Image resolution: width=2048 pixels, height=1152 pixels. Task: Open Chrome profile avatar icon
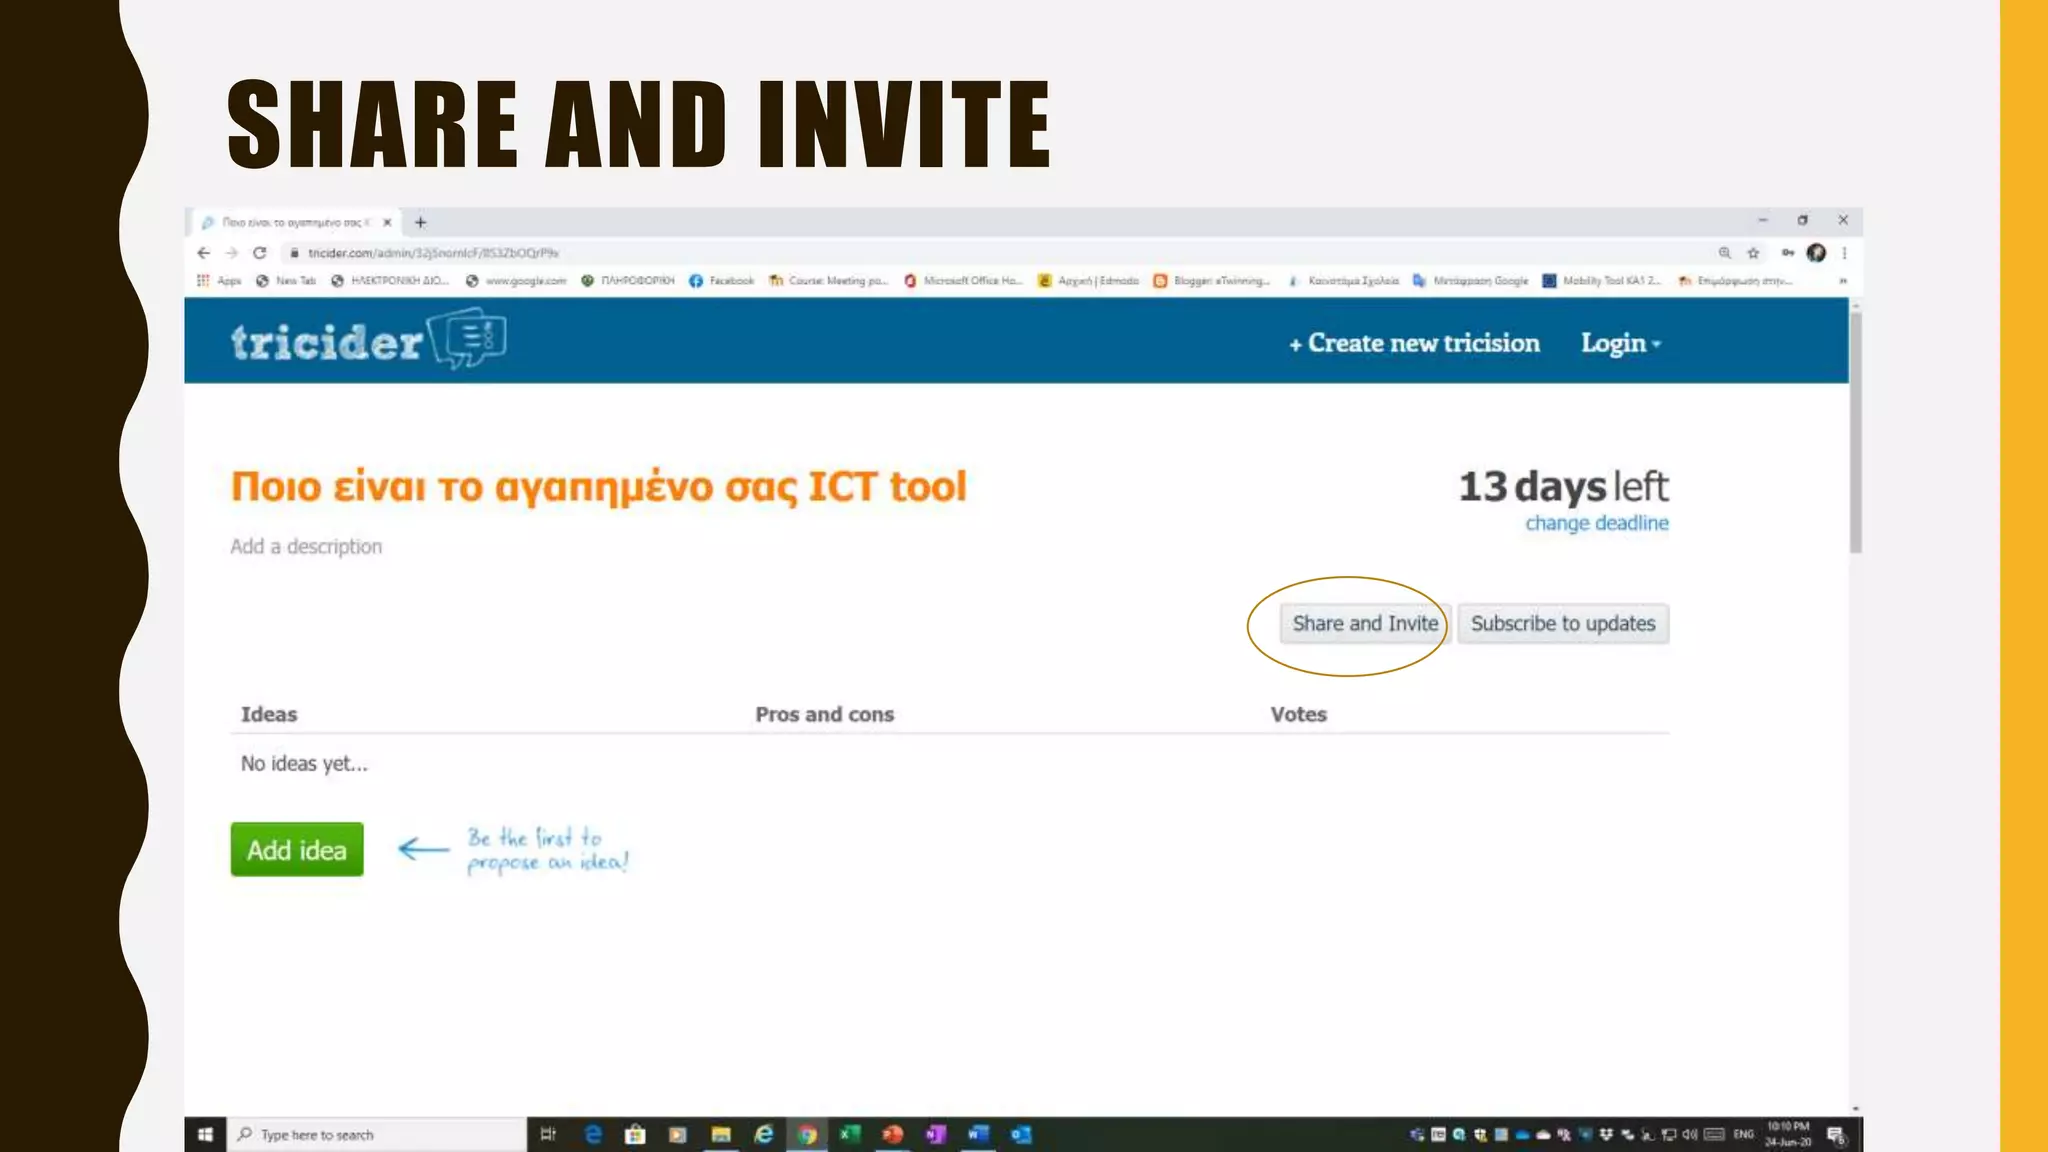coord(1817,253)
